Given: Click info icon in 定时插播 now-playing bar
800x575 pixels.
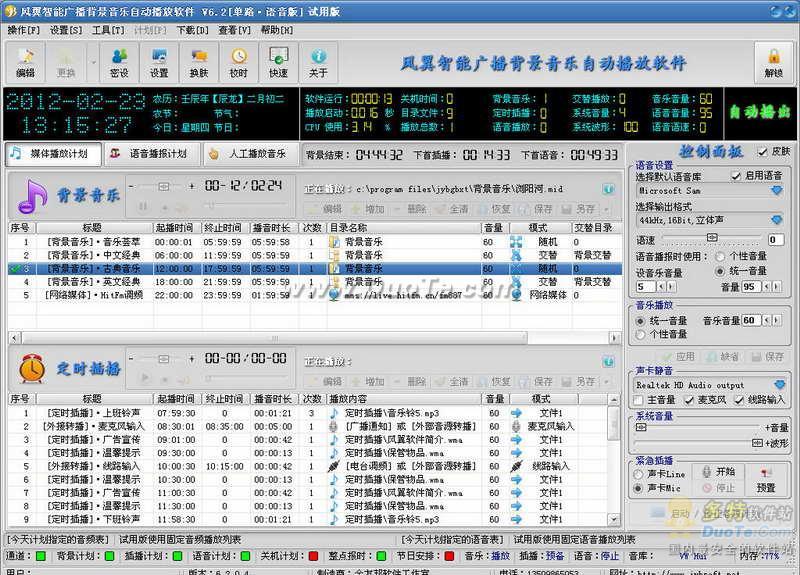Looking at the screenshot, I should click(608, 362).
